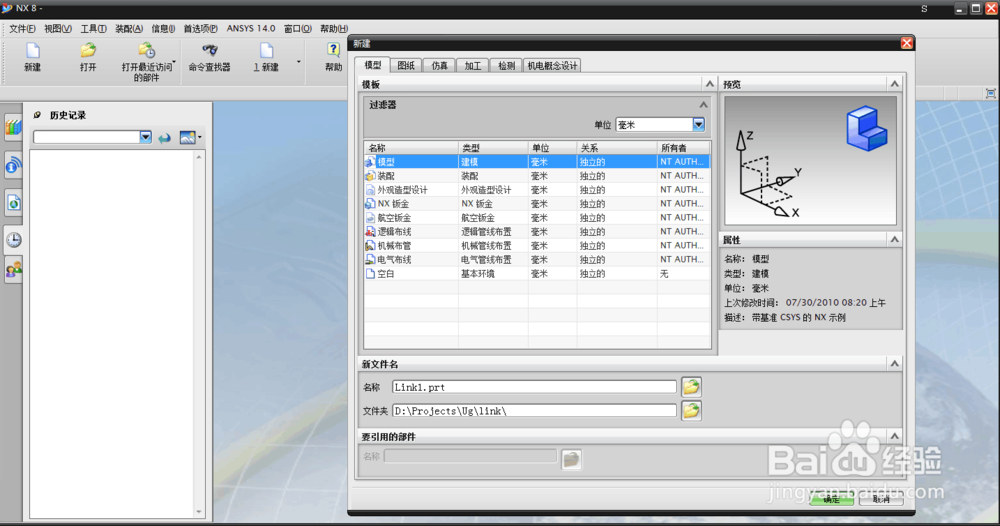Switch to the 检测 tab
The height and width of the screenshot is (526, 1000).
[x=506, y=66]
